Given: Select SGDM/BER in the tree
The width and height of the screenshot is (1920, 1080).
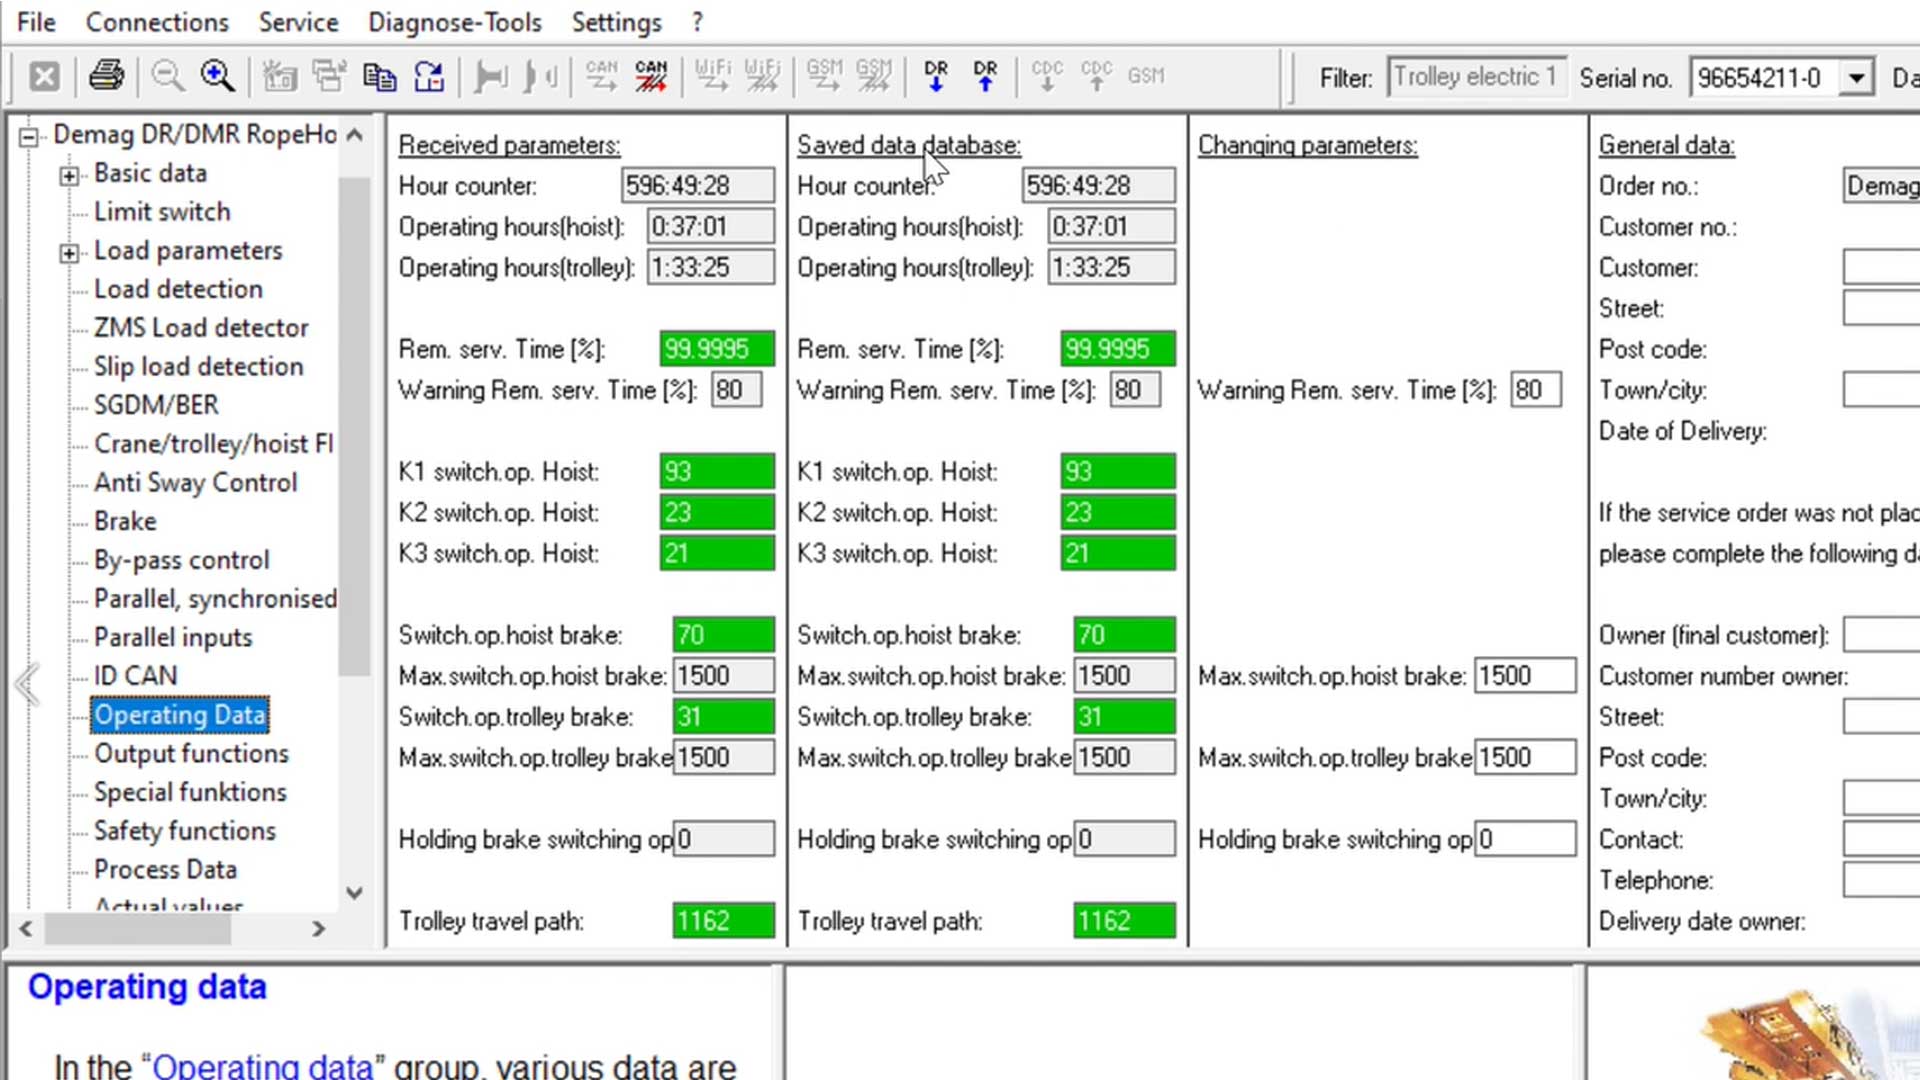Looking at the screenshot, I should coord(156,405).
